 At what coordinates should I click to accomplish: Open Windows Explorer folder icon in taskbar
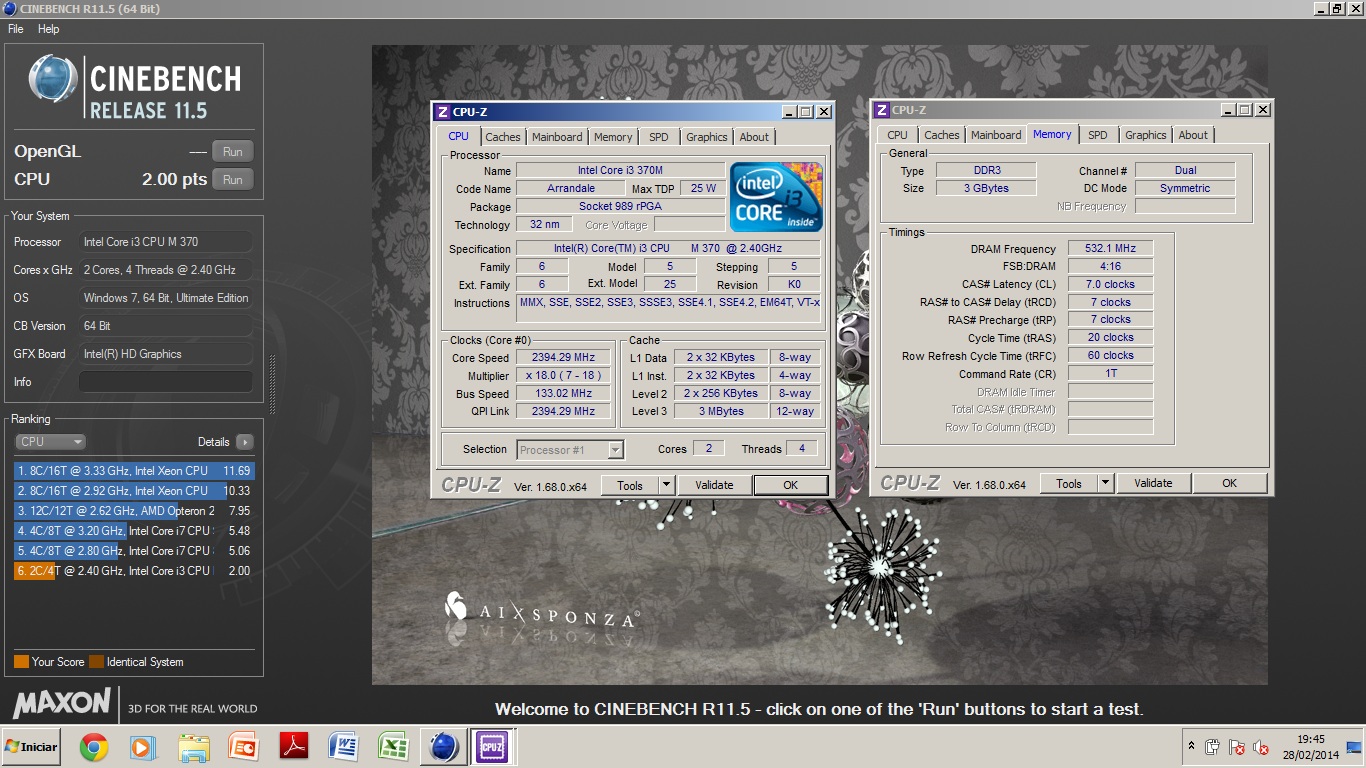tap(193, 747)
